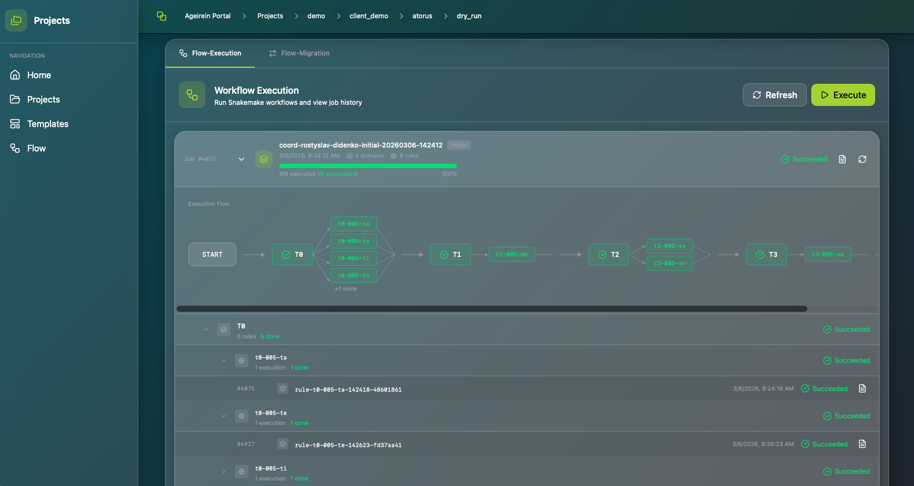Click the rerun icon for job #4872
914x486 pixels.
point(862,159)
